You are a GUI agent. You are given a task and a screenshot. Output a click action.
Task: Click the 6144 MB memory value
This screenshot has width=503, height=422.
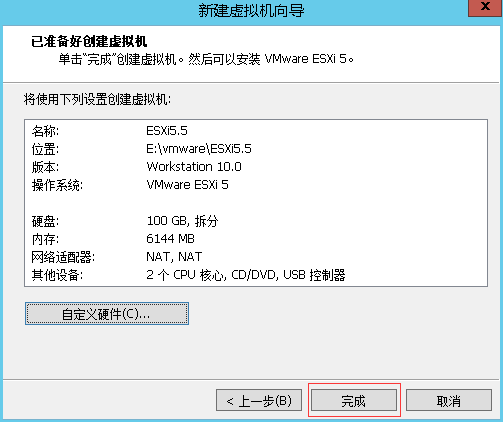[170, 239]
